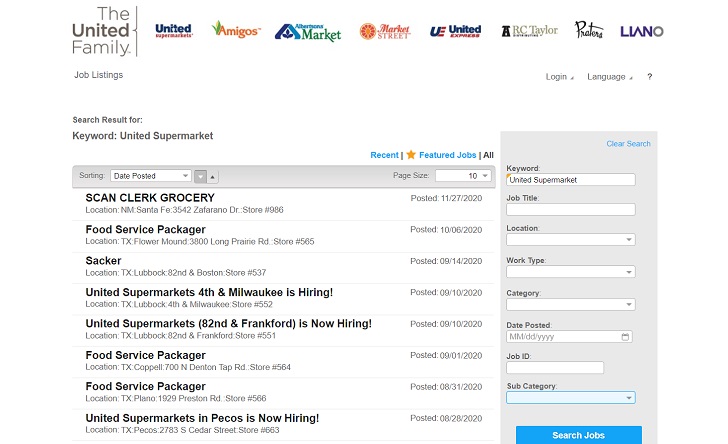Expand the Work Type dropdown
The width and height of the screenshot is (728, 444).
tap(571, 272)
